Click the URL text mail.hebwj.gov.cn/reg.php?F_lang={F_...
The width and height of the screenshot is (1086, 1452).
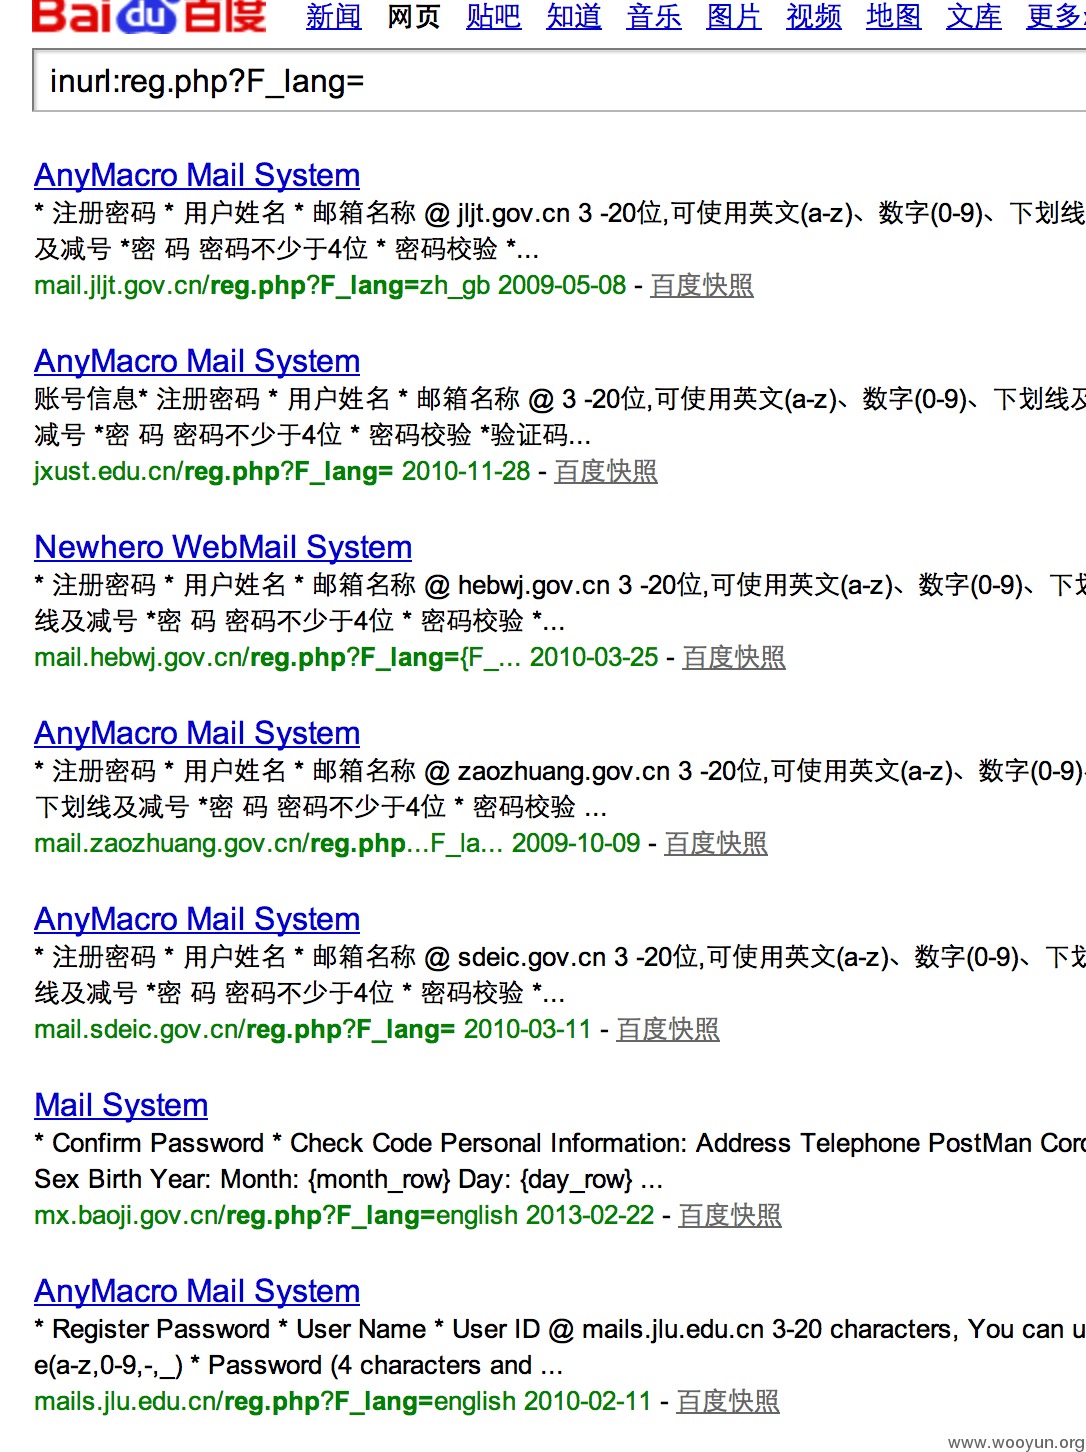point(277,657)
